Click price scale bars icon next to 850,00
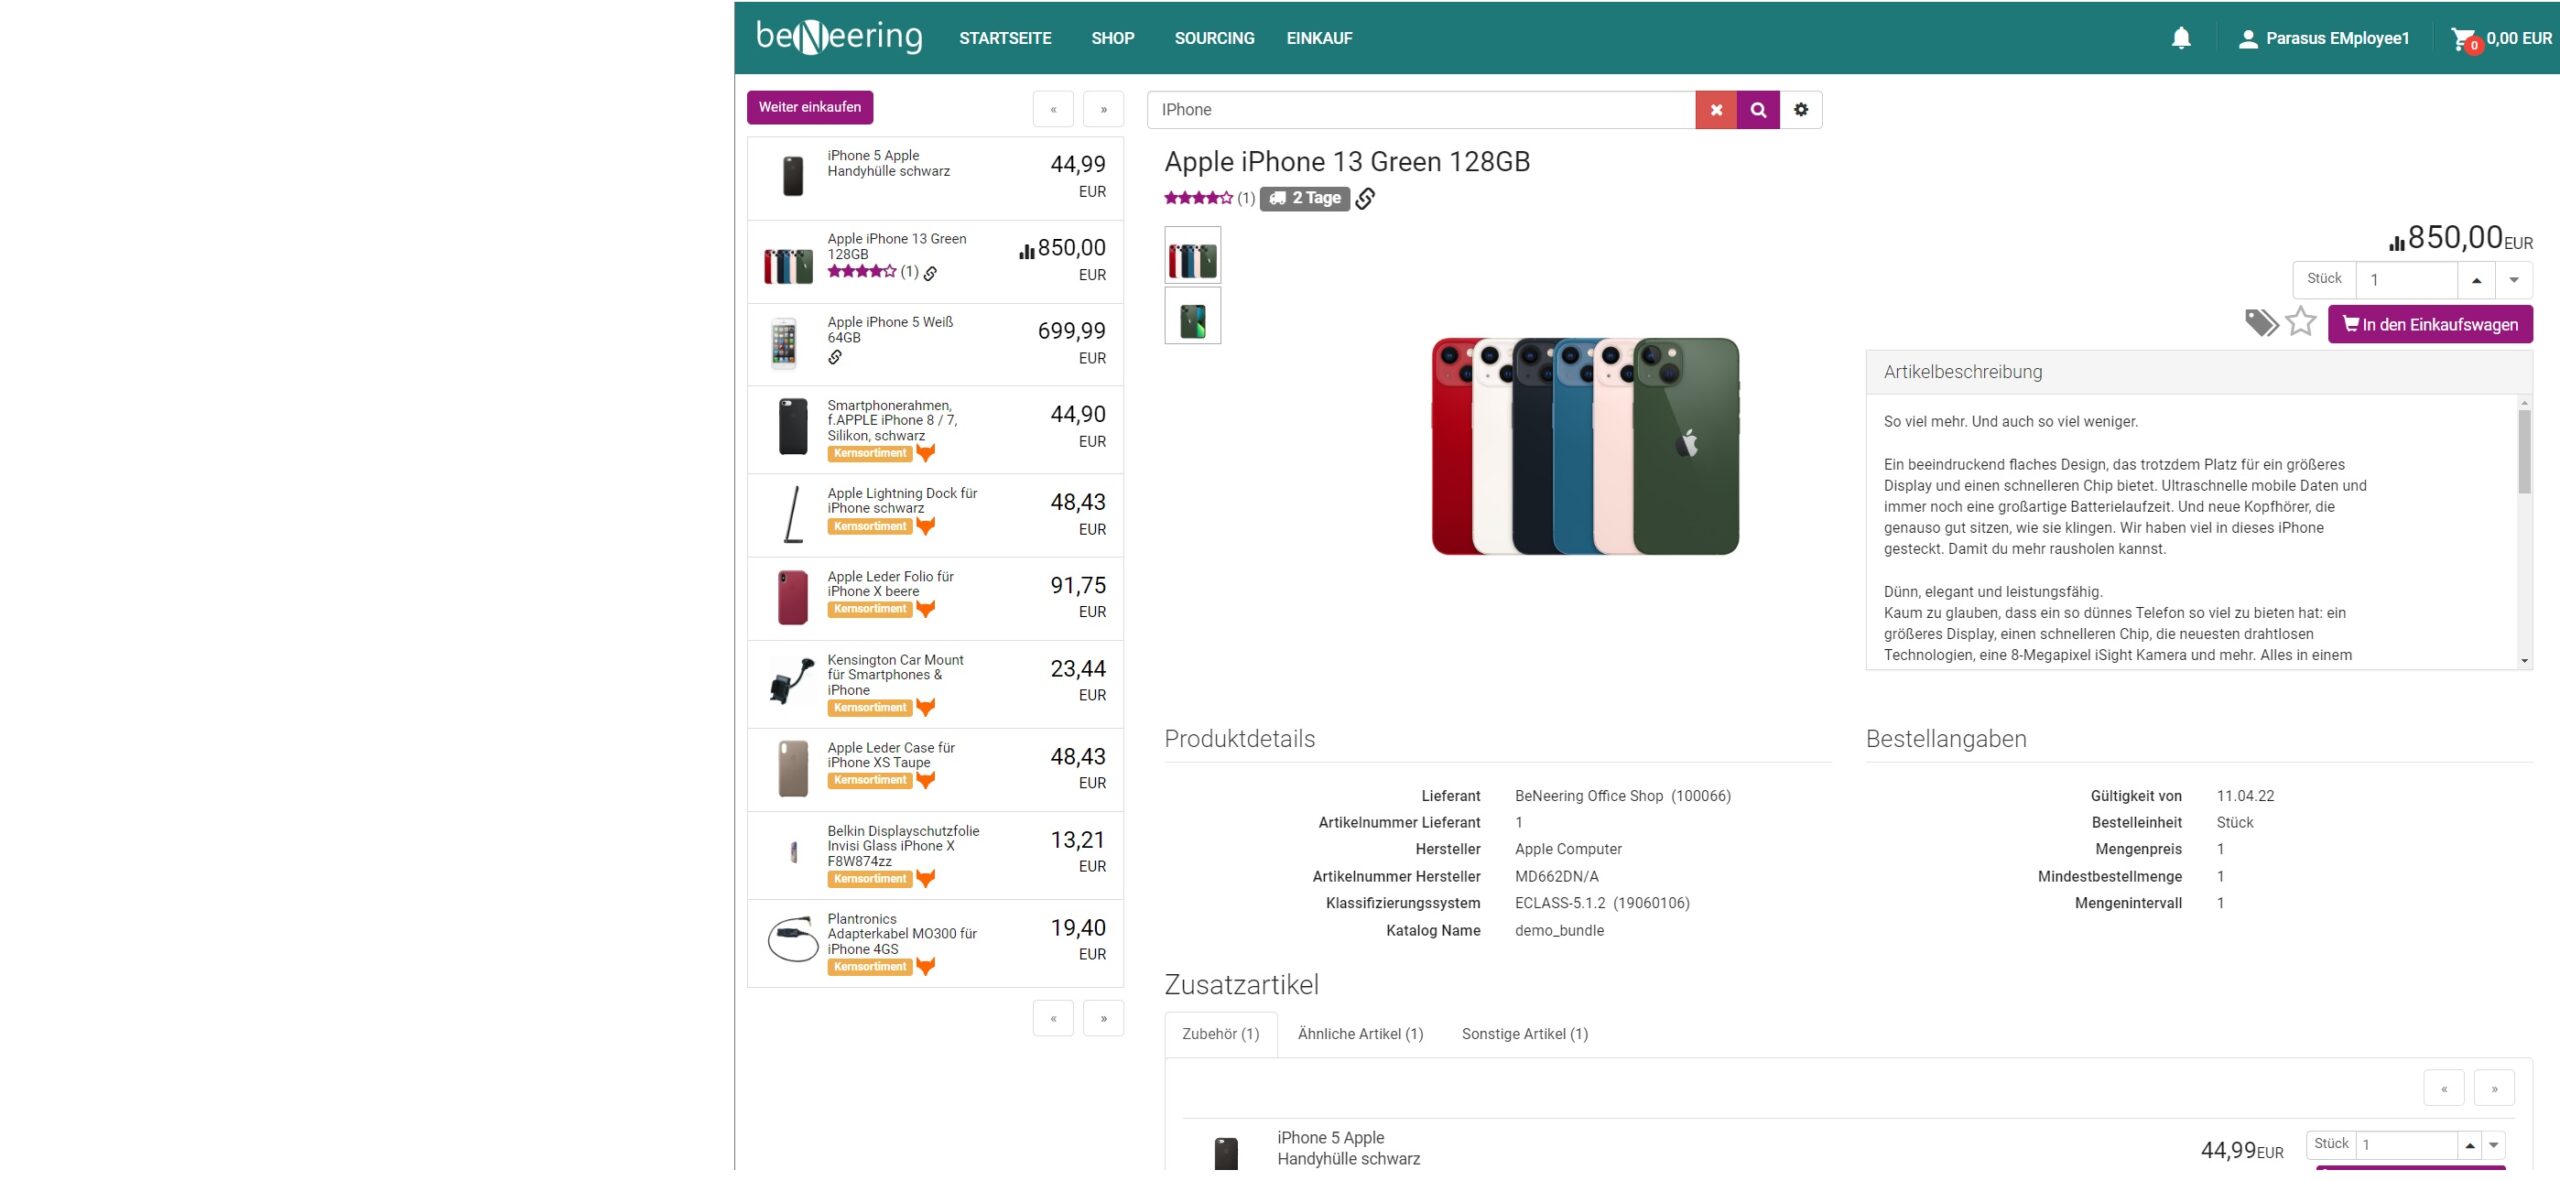The height and width of the screenshot is (1181, 2560). click(2397, 243)
